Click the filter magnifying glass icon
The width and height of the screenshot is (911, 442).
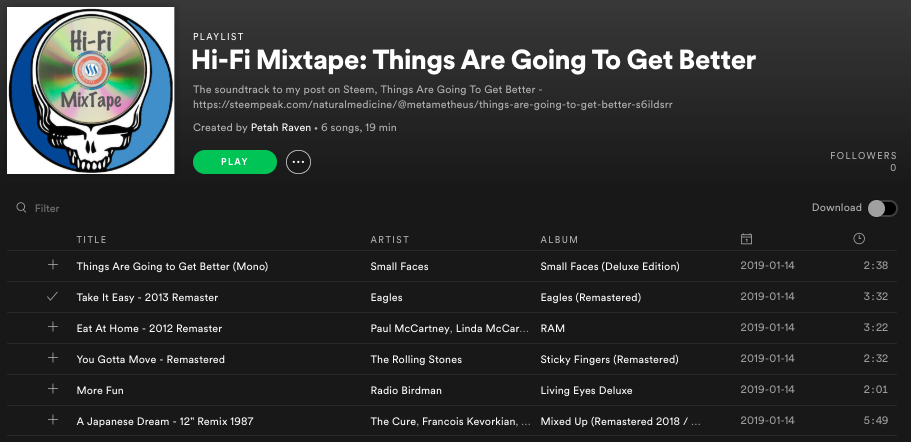[21, 208]
